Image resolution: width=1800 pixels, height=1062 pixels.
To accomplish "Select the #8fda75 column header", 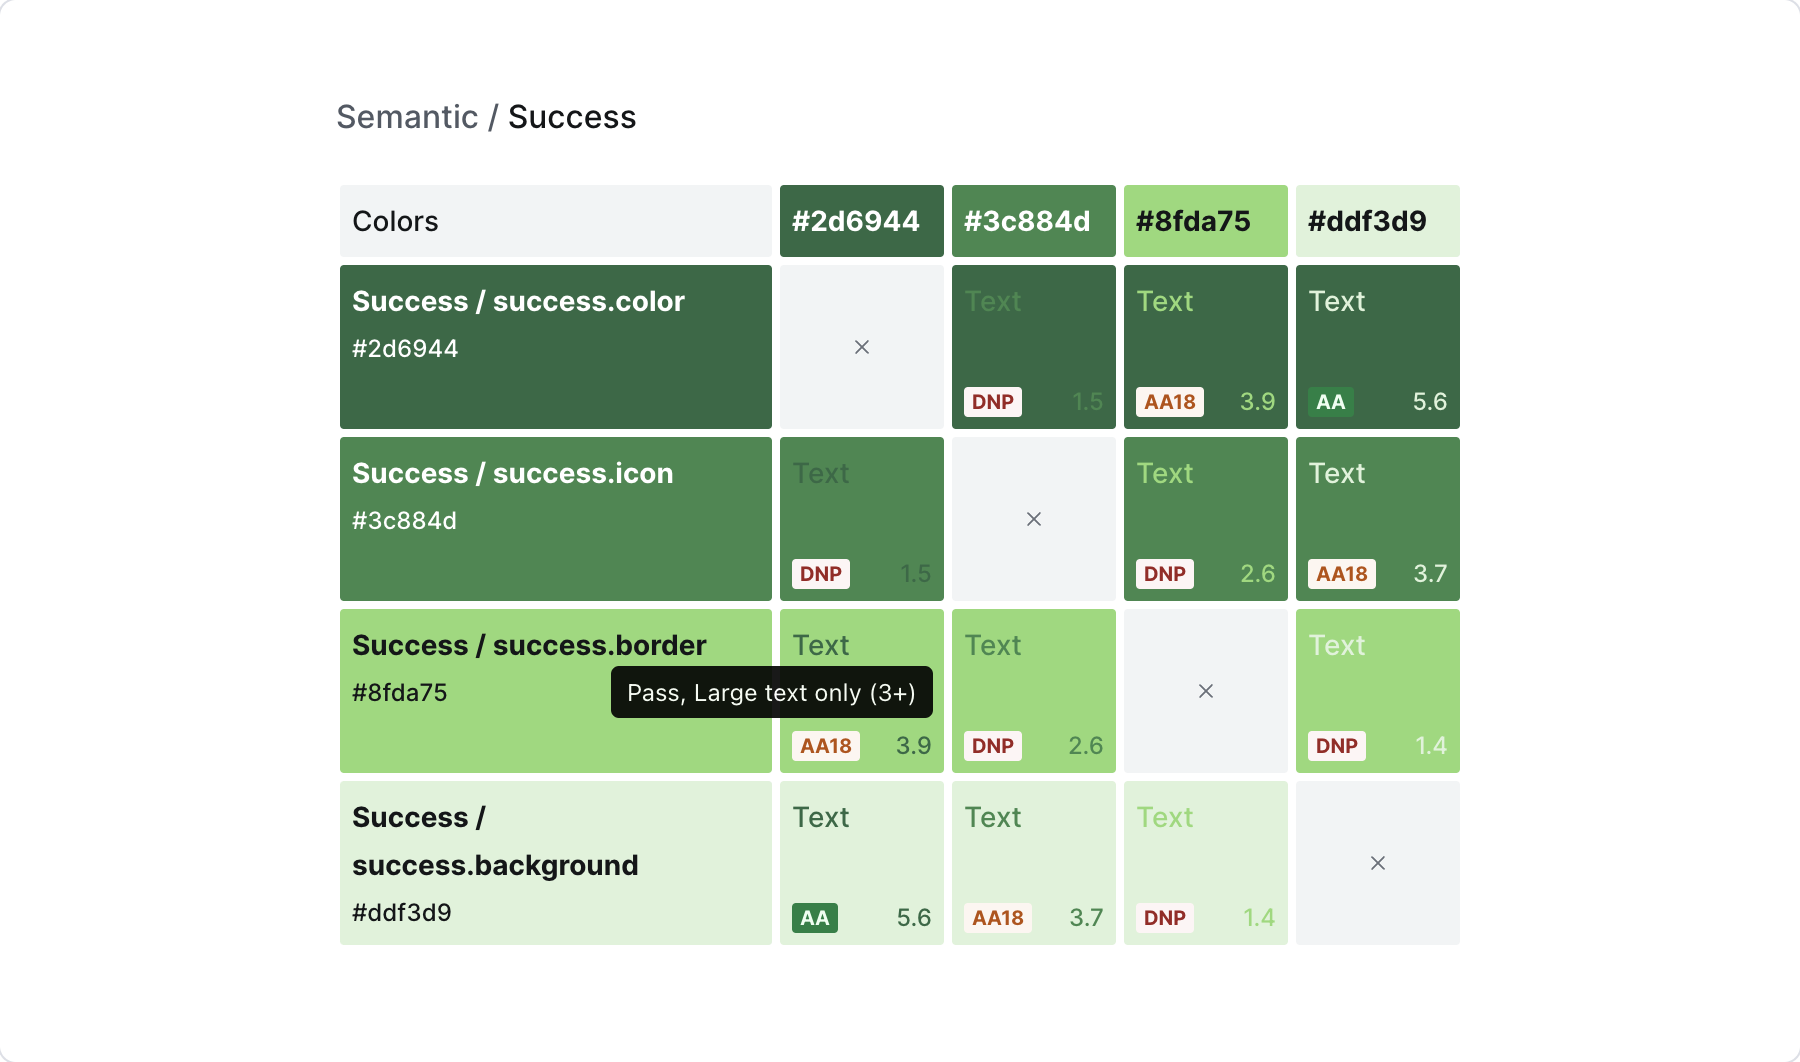I will coord(1205,221).
